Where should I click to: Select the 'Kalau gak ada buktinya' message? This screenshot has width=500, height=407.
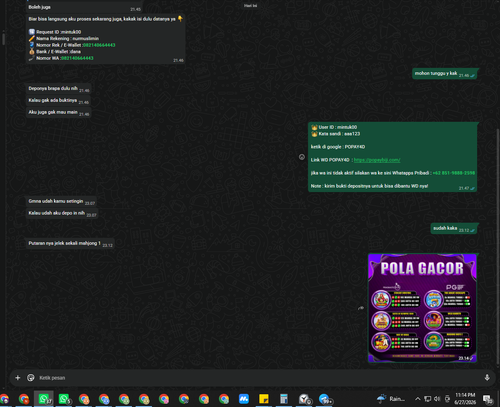point(58,101)
